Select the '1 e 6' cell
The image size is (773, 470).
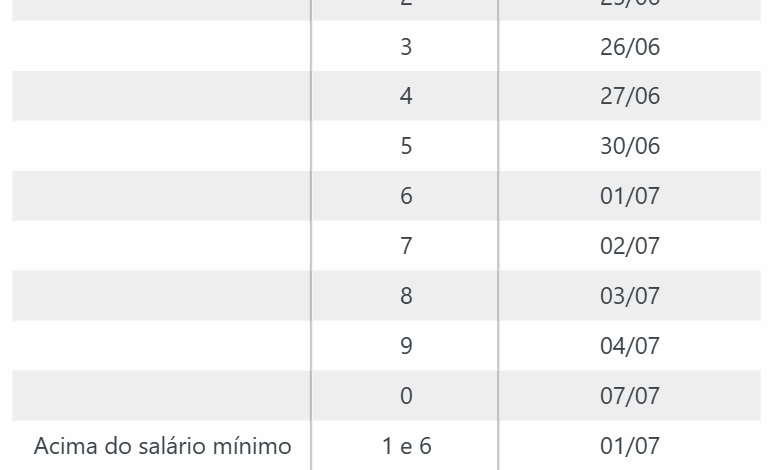pos(406,446)
